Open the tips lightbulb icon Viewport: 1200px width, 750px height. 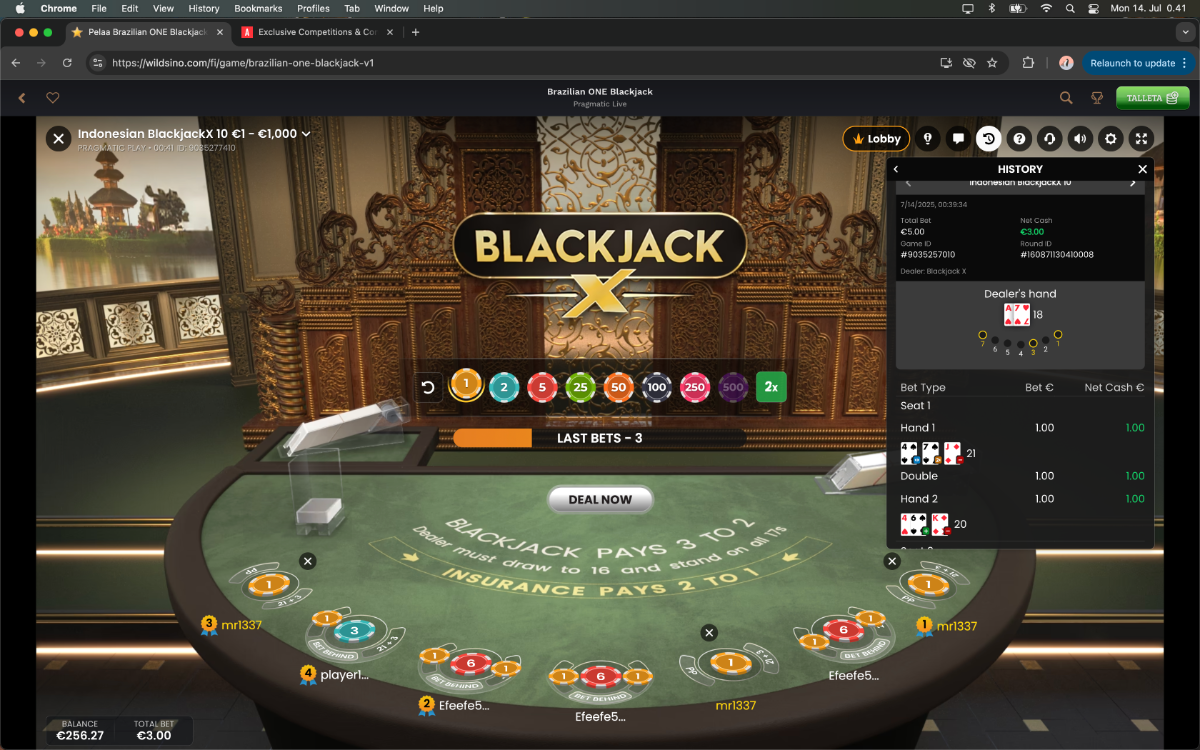pyautogui.click(x=928, y=139)
